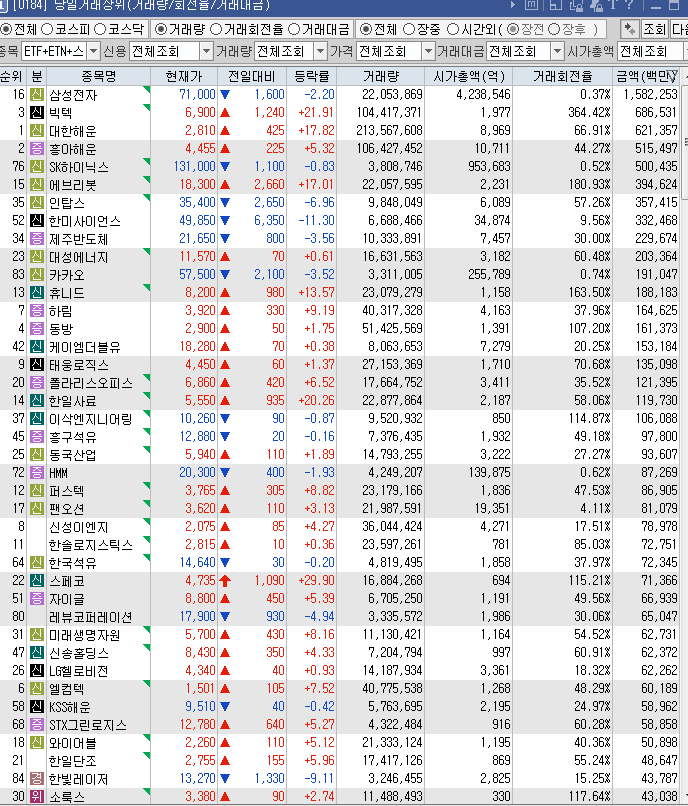
Task: Click the 신 badge beside 와이어블
Action: tap(37, 742)
